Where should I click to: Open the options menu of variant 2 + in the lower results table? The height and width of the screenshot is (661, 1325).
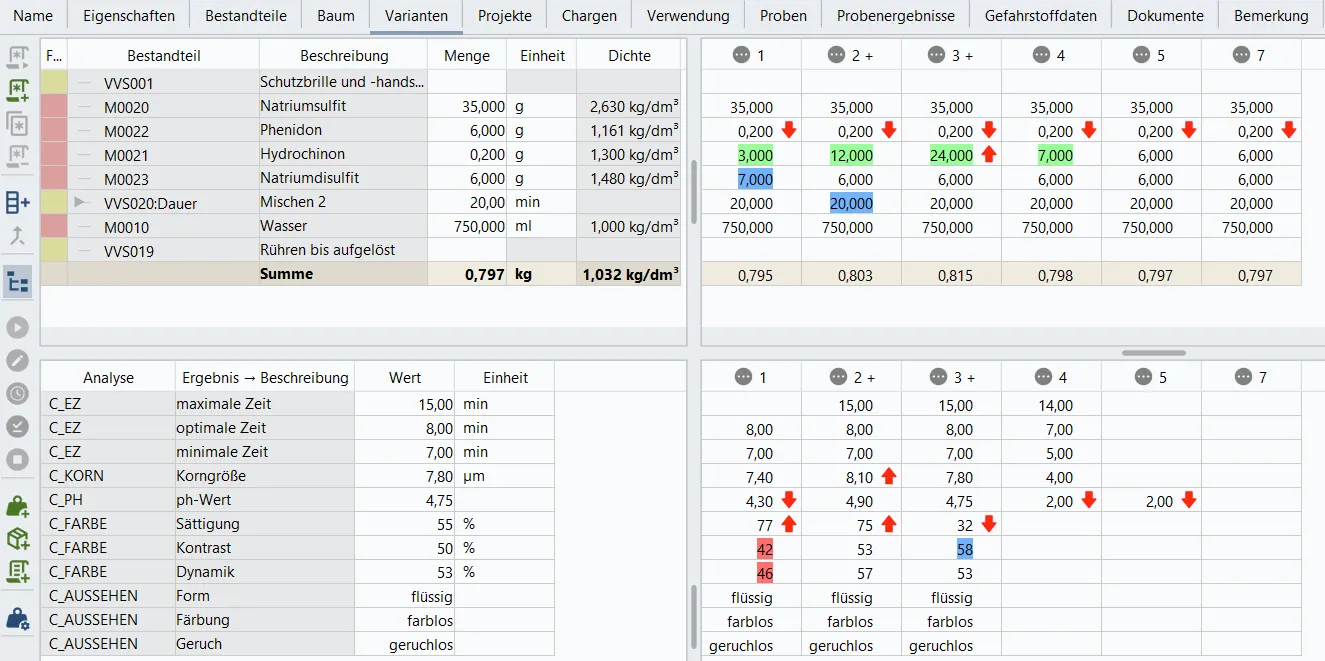838,377
